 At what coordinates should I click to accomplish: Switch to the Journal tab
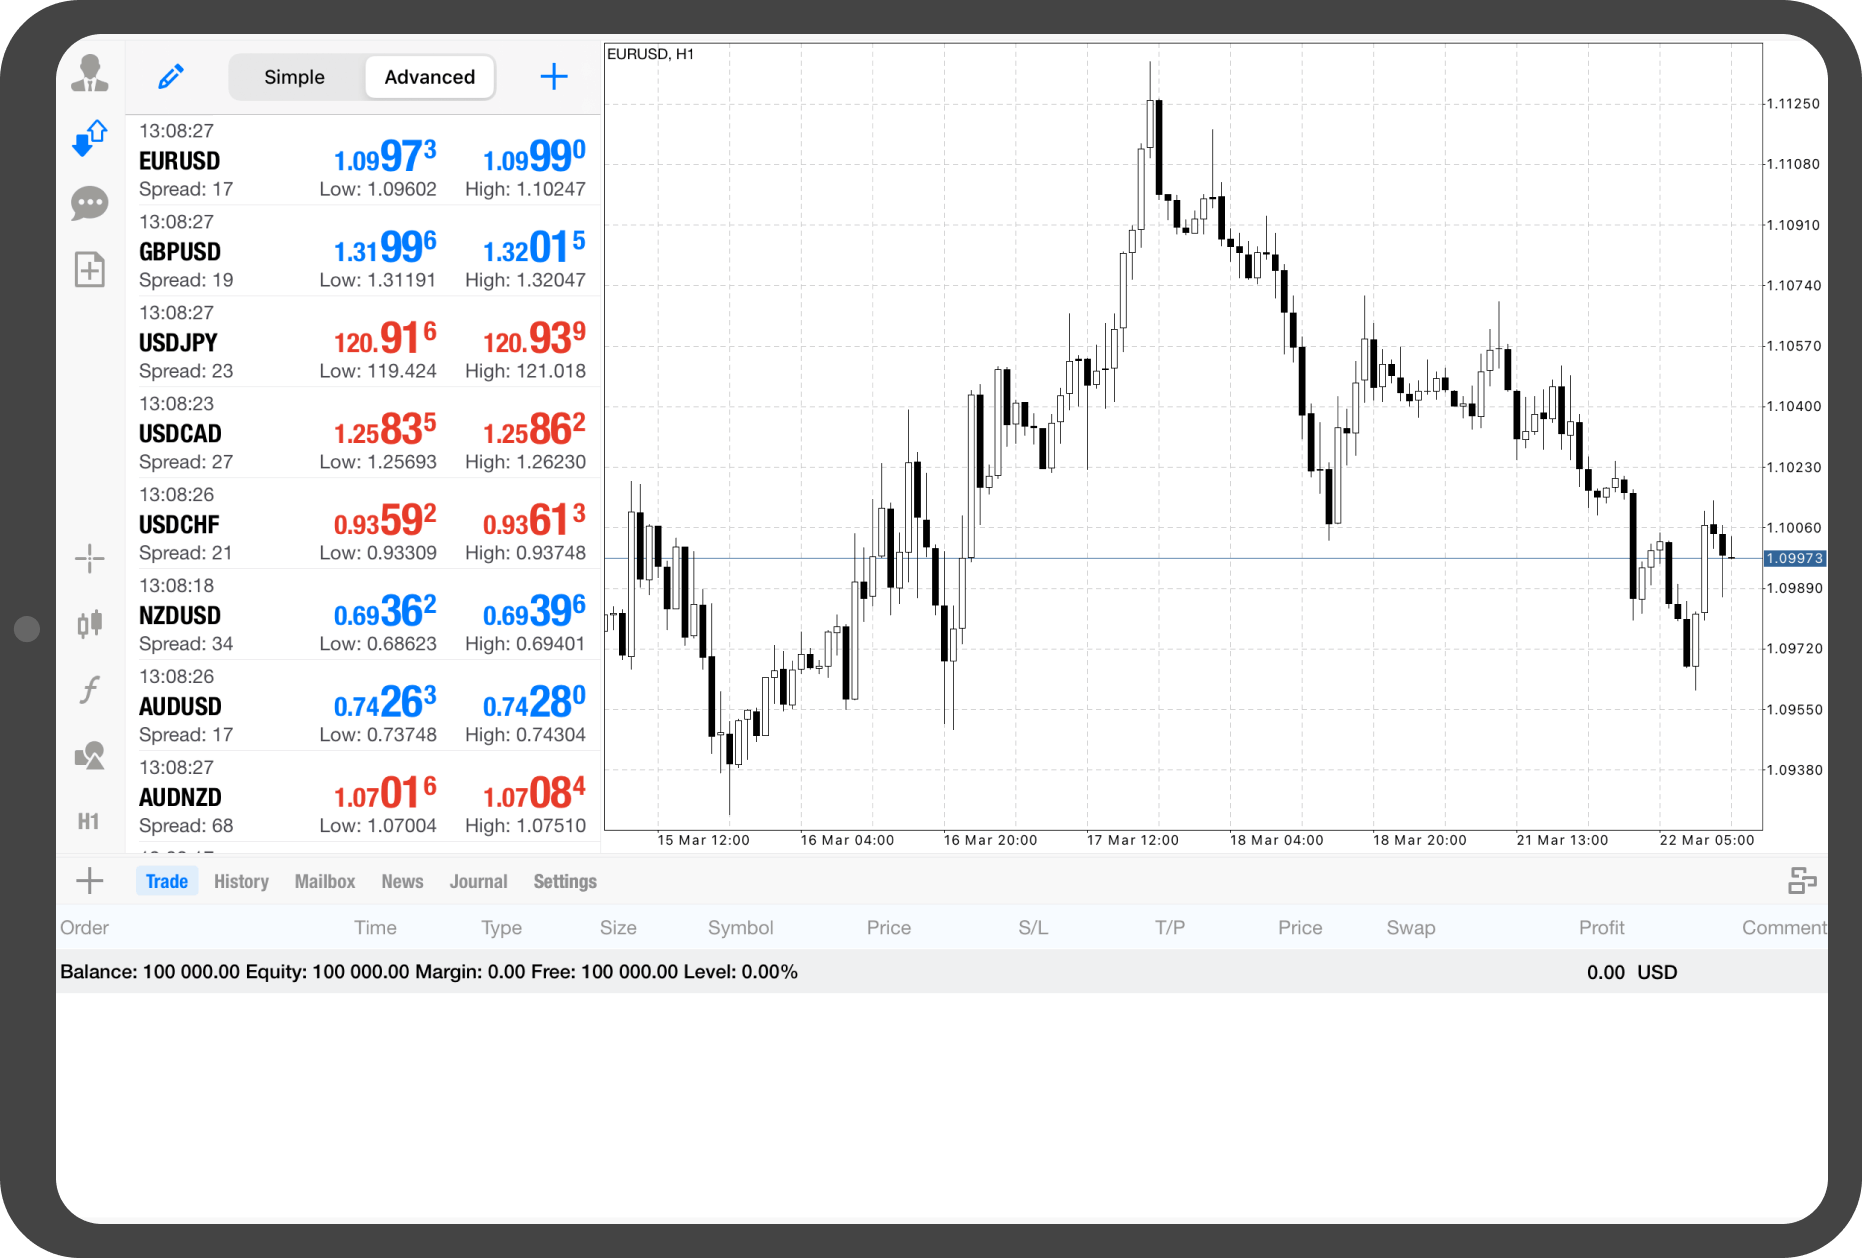point(478,881)
